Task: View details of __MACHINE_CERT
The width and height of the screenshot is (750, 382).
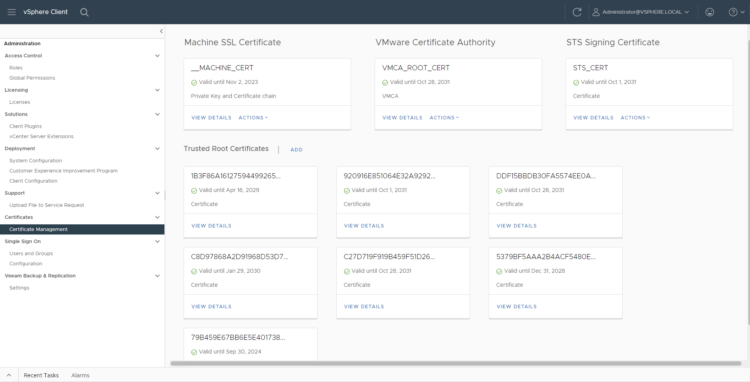Action: click(x=211, y=118)
